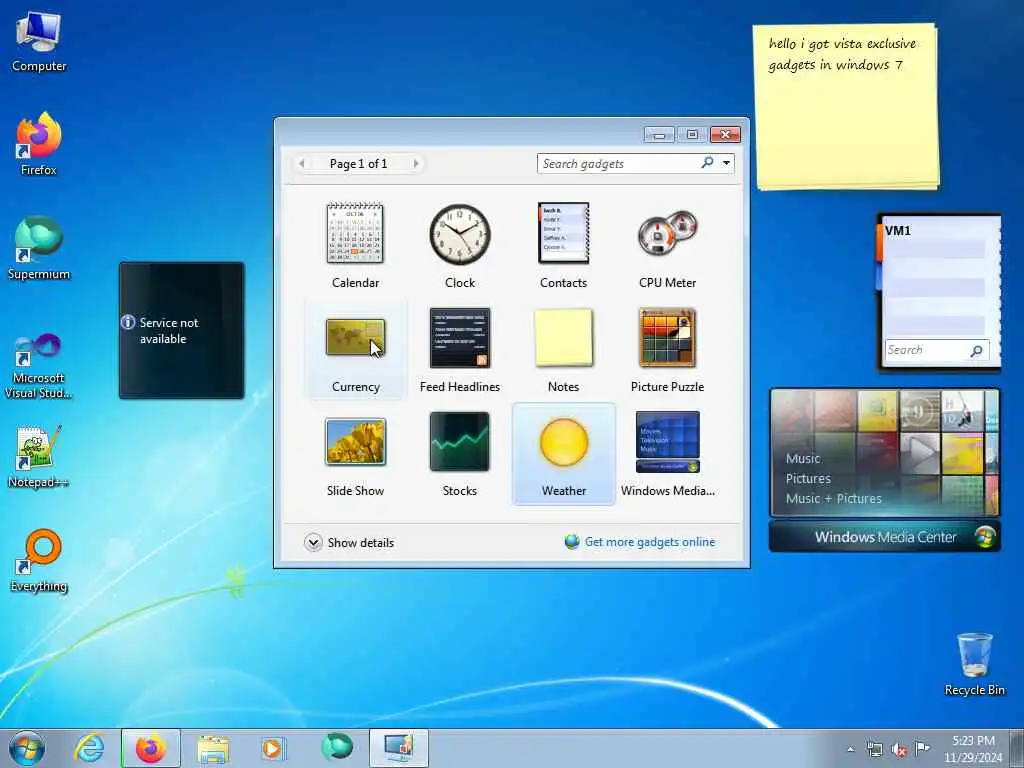Select the Slide Show gadget

[355, 453]
